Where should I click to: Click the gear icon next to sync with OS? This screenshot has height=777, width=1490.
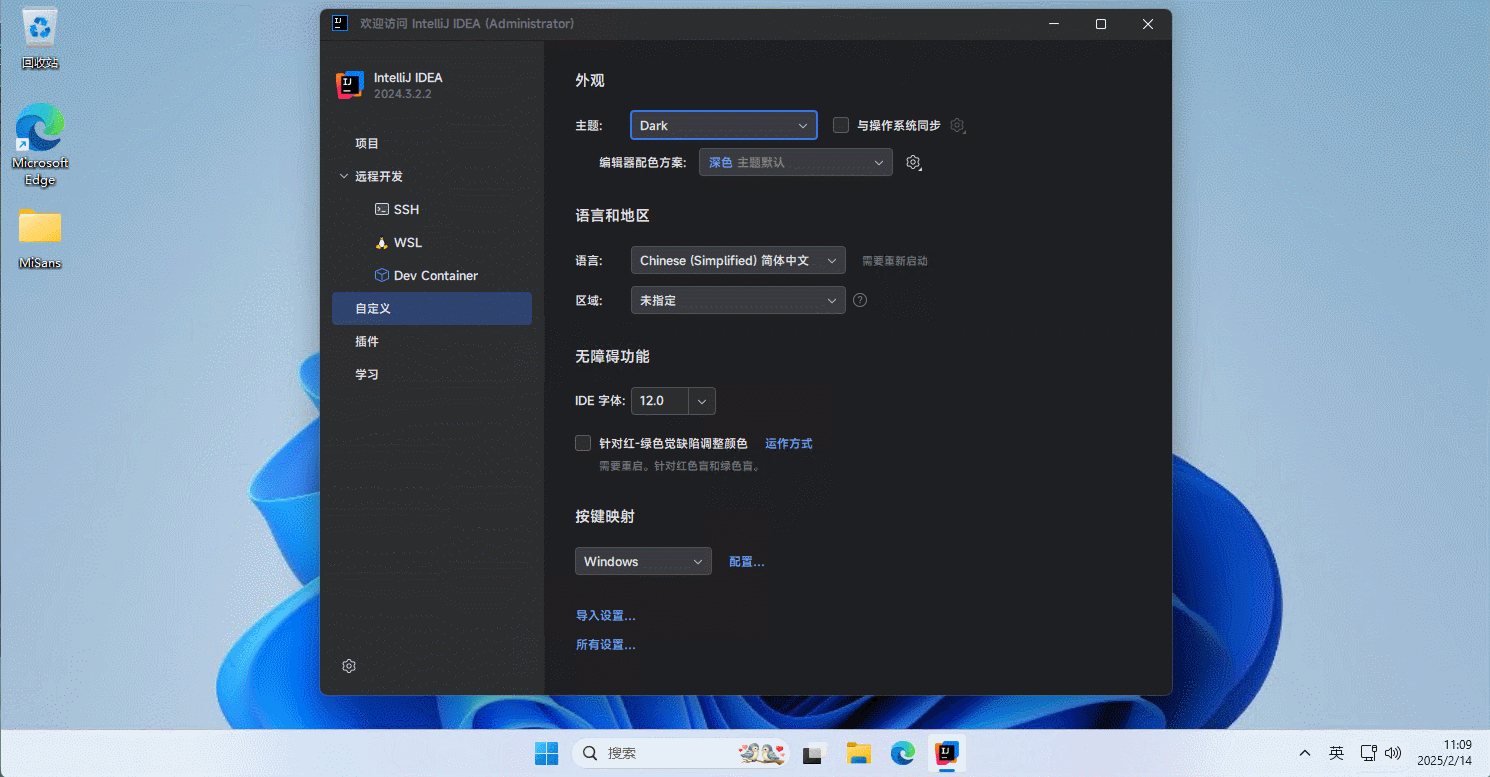tap(957, 125)
